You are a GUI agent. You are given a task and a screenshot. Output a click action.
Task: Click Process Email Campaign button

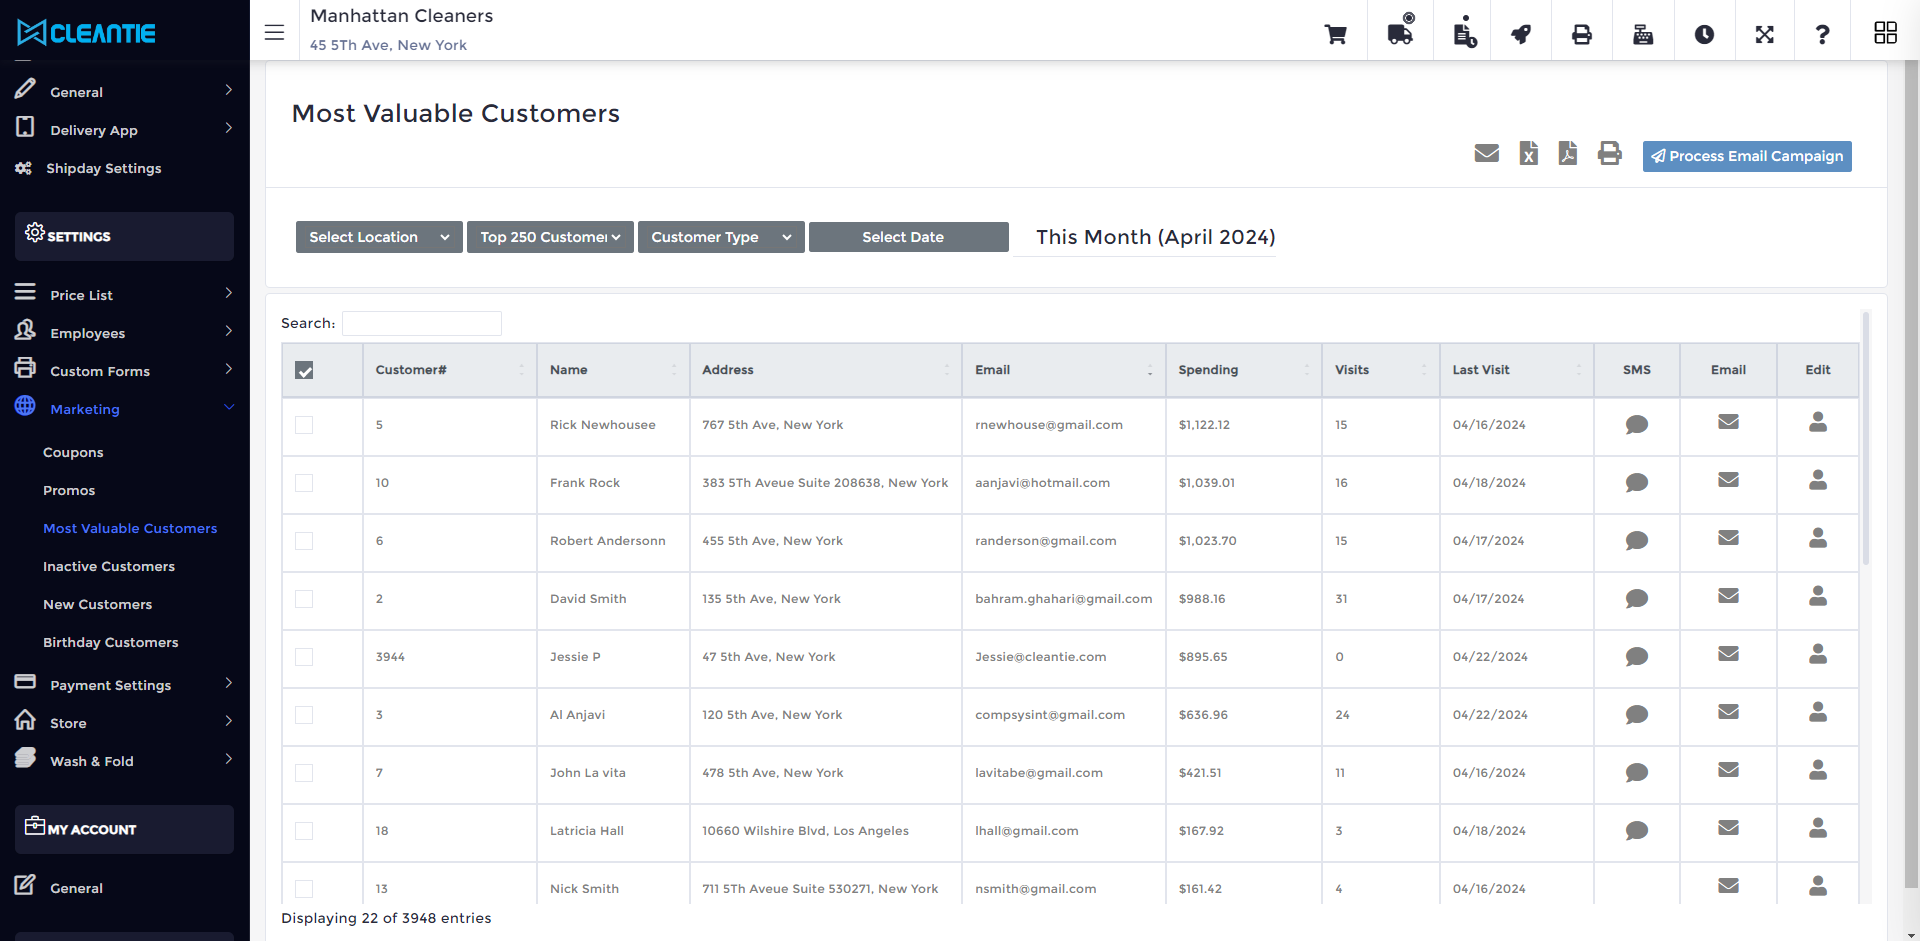[1747, 156]
